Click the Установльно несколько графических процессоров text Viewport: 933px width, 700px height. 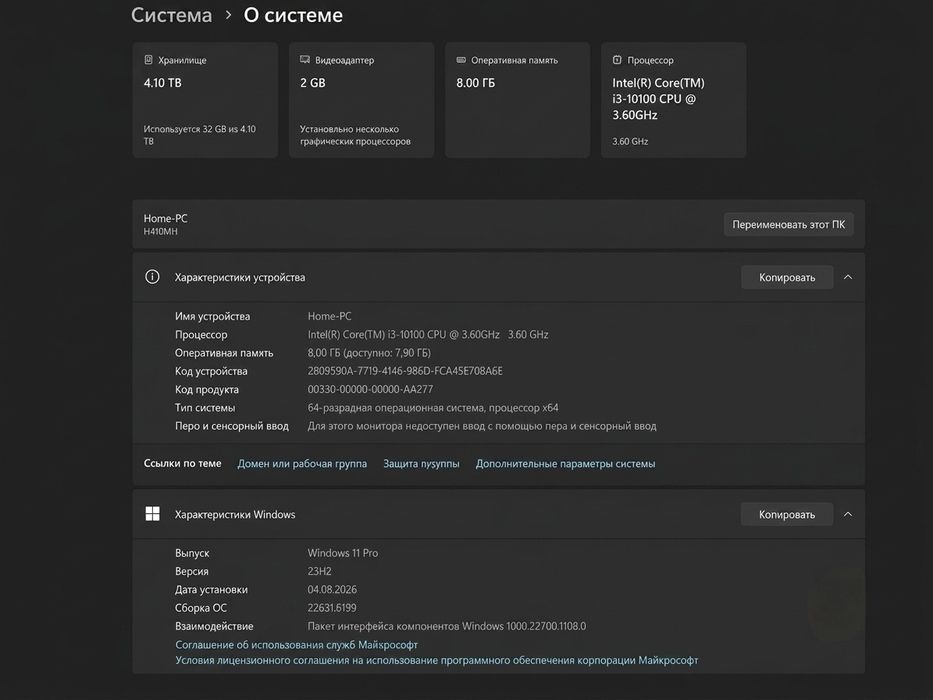[x=355, y=135]
